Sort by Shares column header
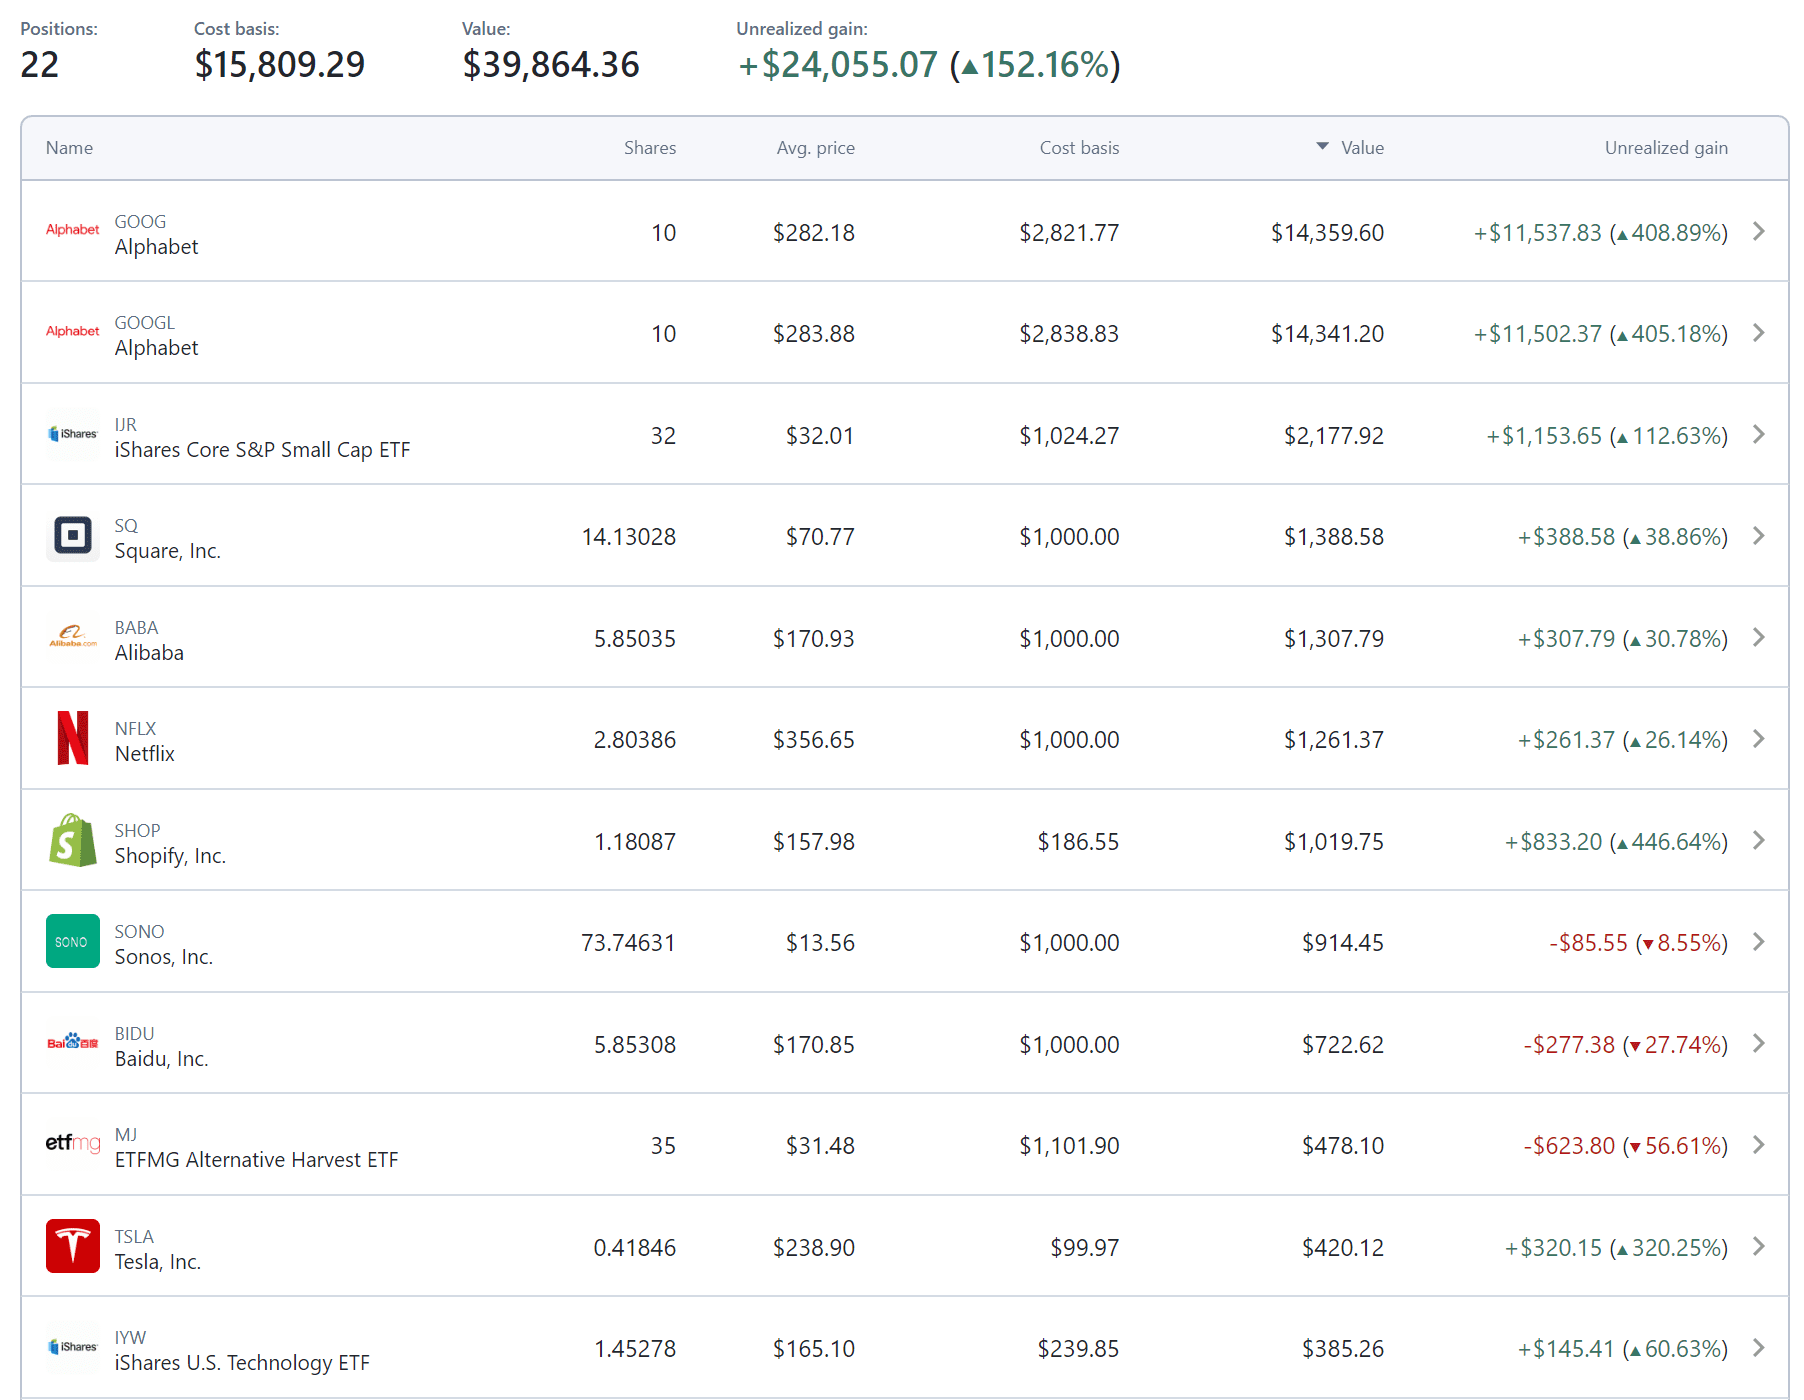The image size is (1804, 1400). [x=650, y=148]
